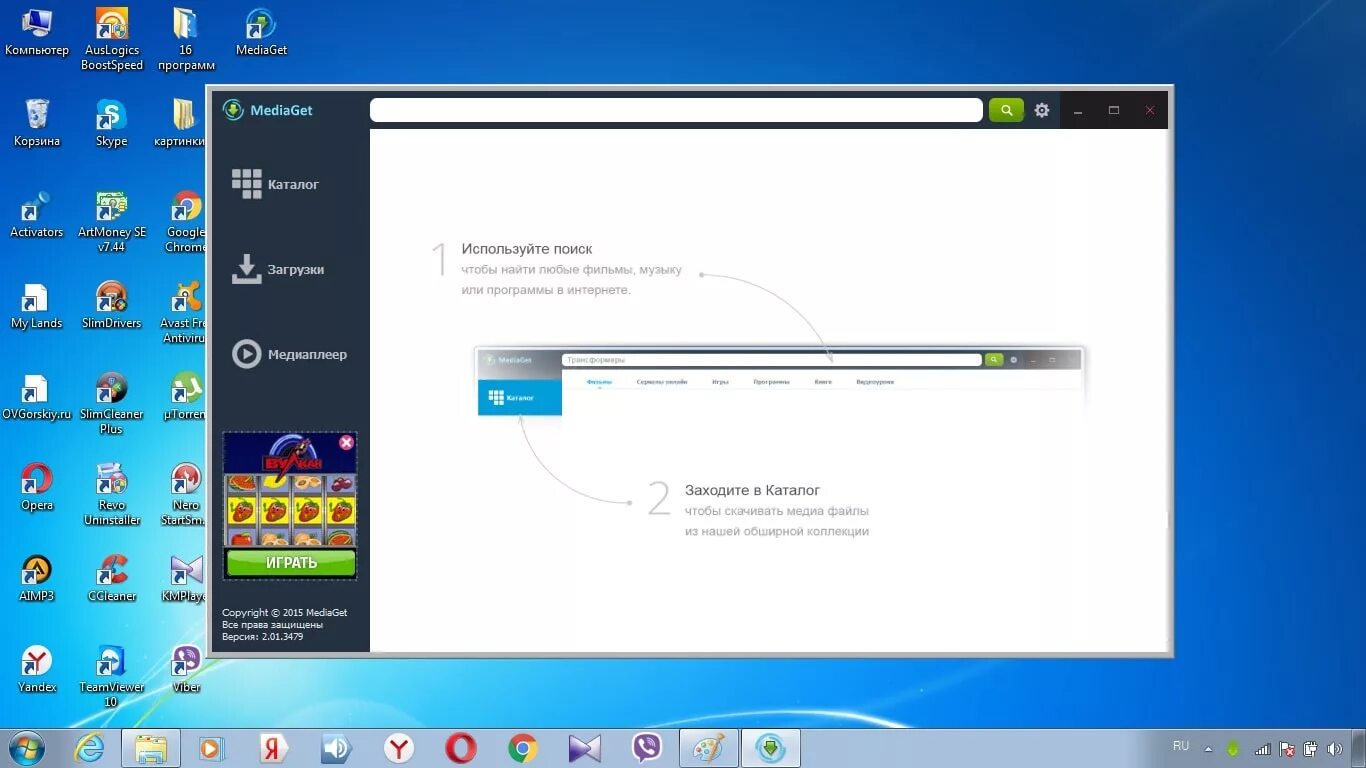The height and width of the screenshot is (768, 1366).
Task: Open the volume control in tray
Action: (1334, 748)
